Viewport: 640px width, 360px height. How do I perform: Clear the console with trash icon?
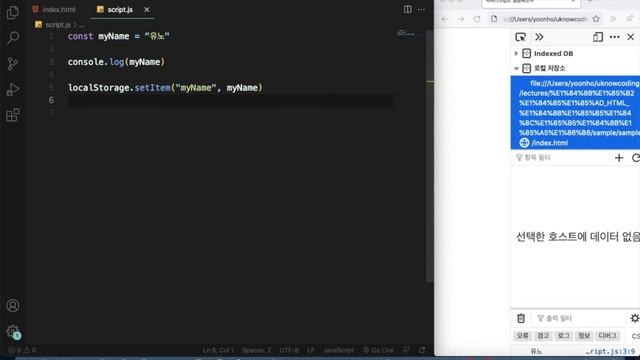tap(521, 318)
